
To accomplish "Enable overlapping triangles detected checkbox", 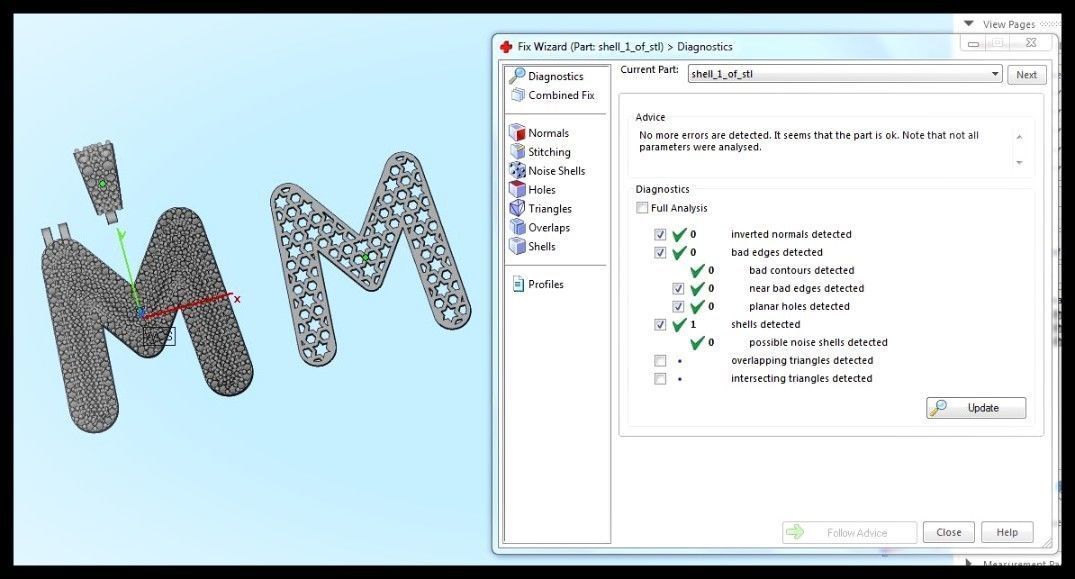I will (x=660, y=360).
